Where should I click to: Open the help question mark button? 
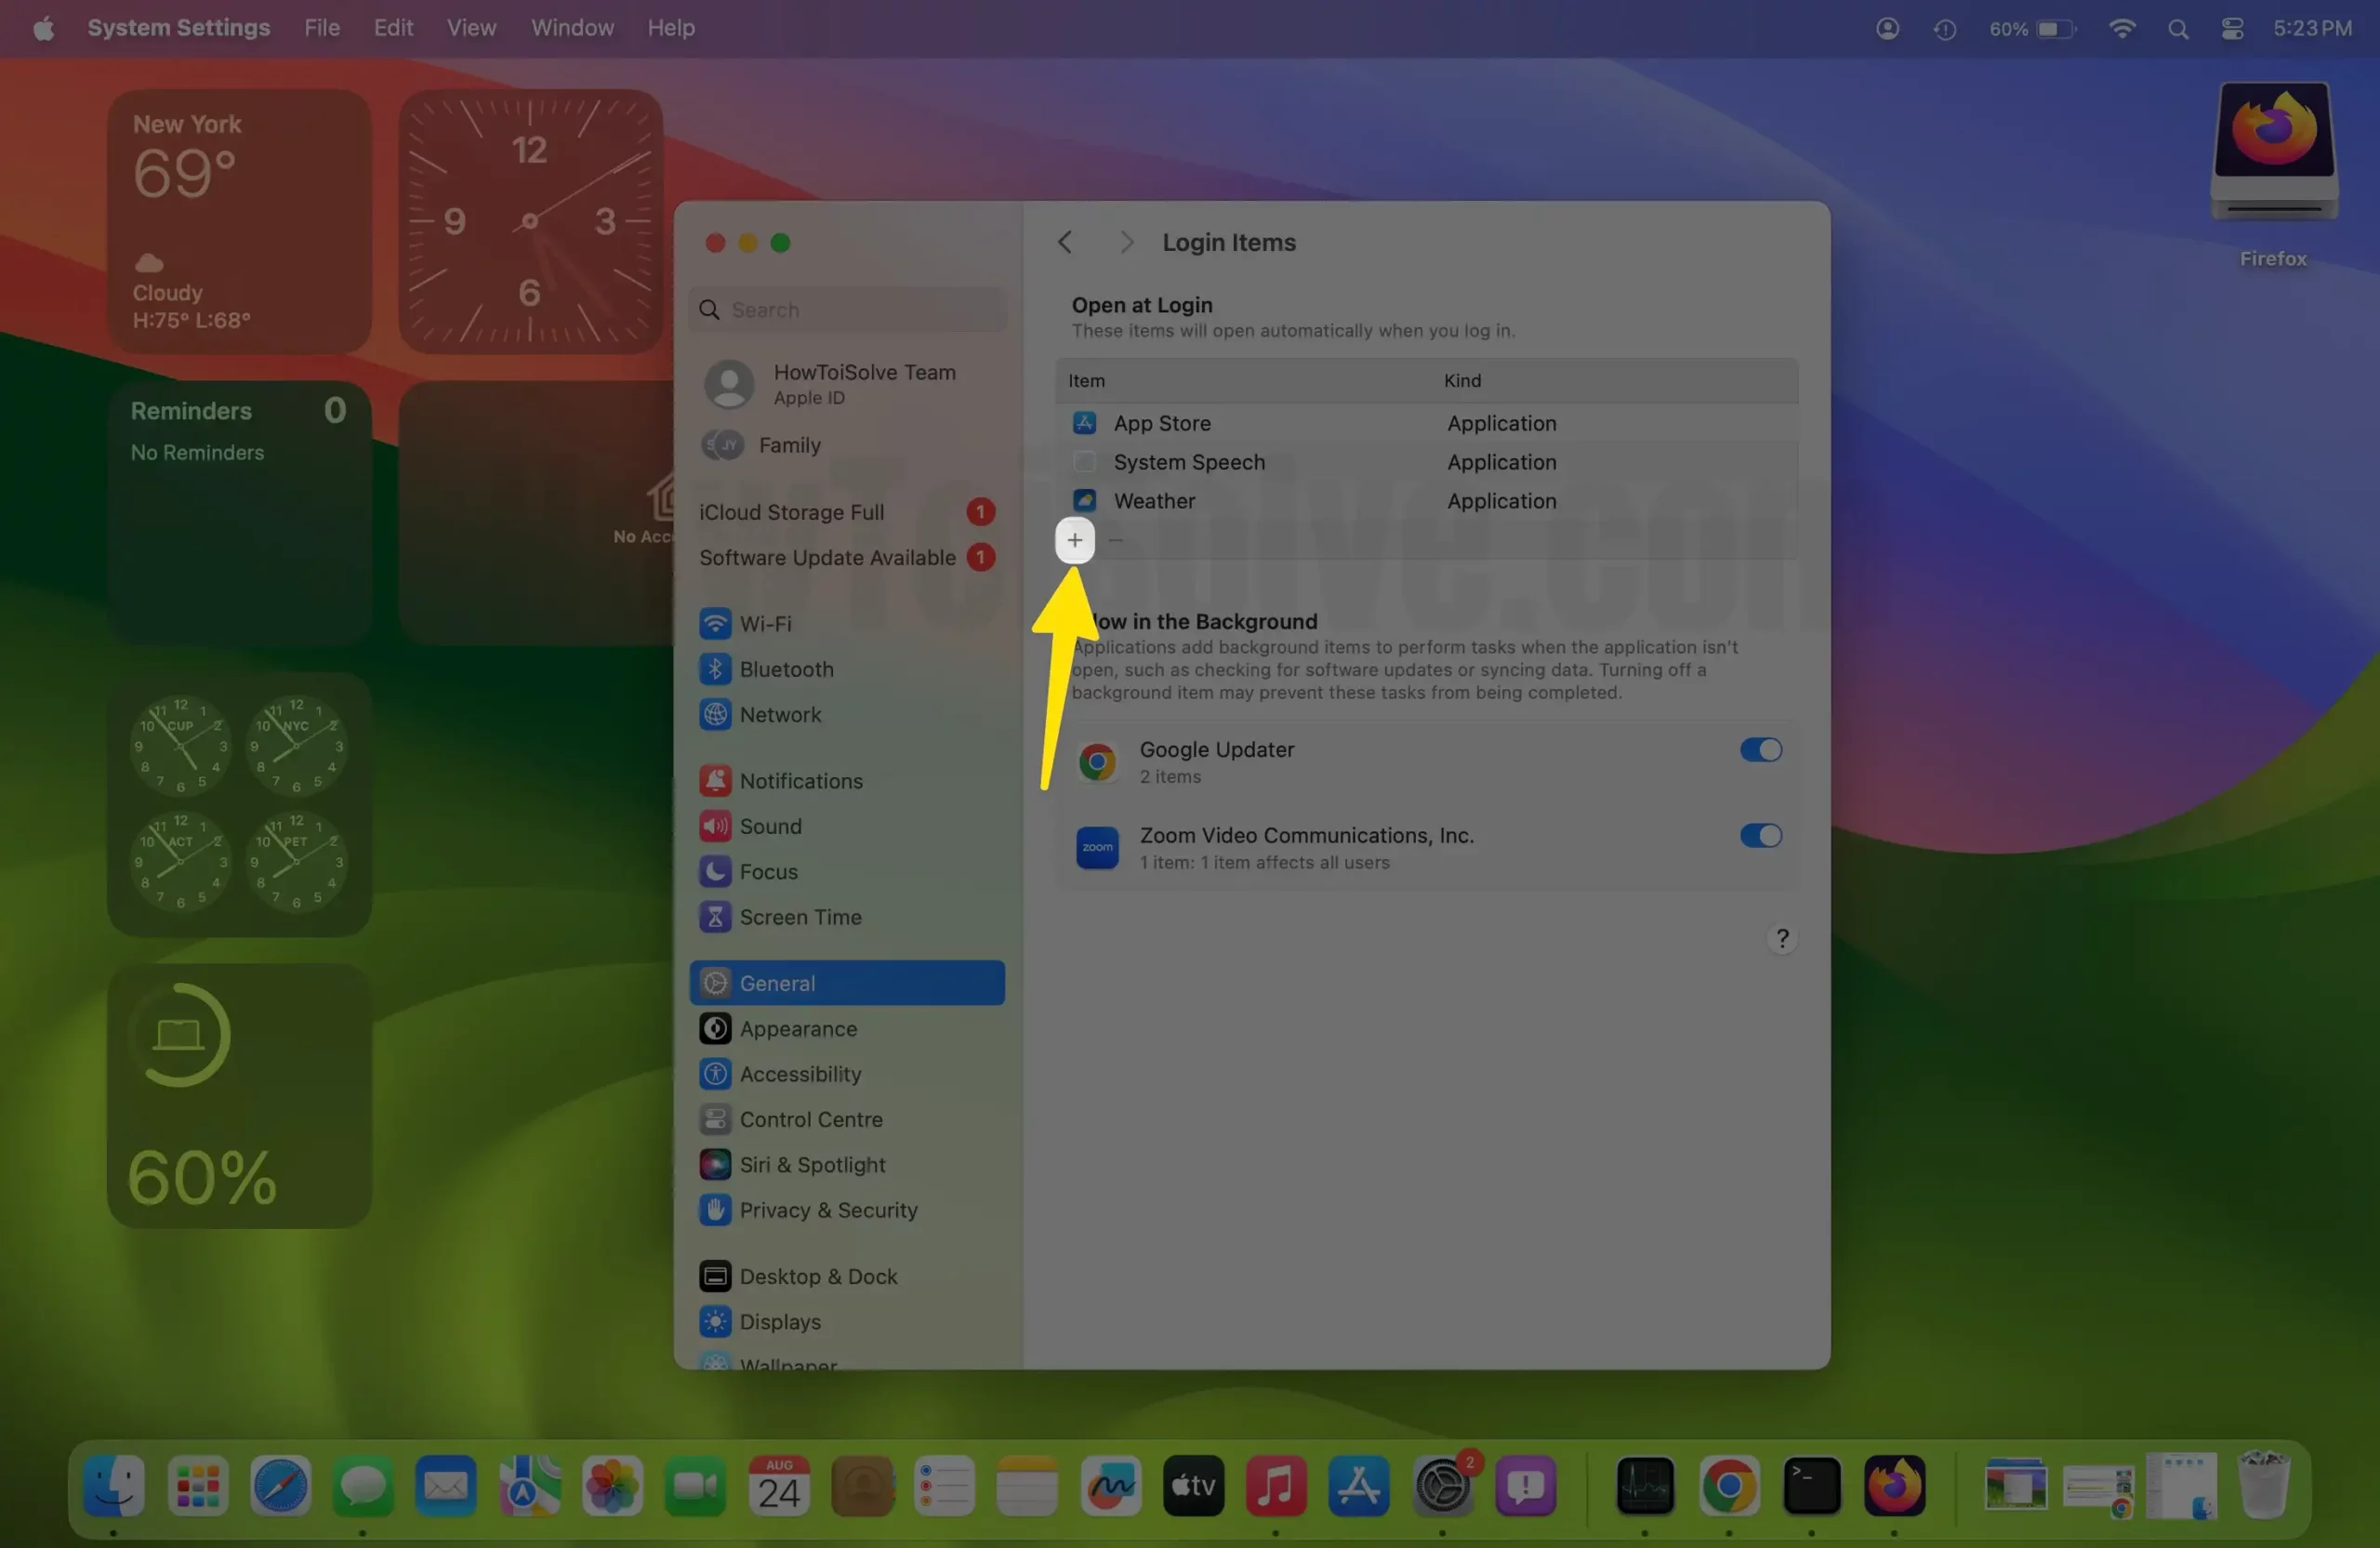1782,938
